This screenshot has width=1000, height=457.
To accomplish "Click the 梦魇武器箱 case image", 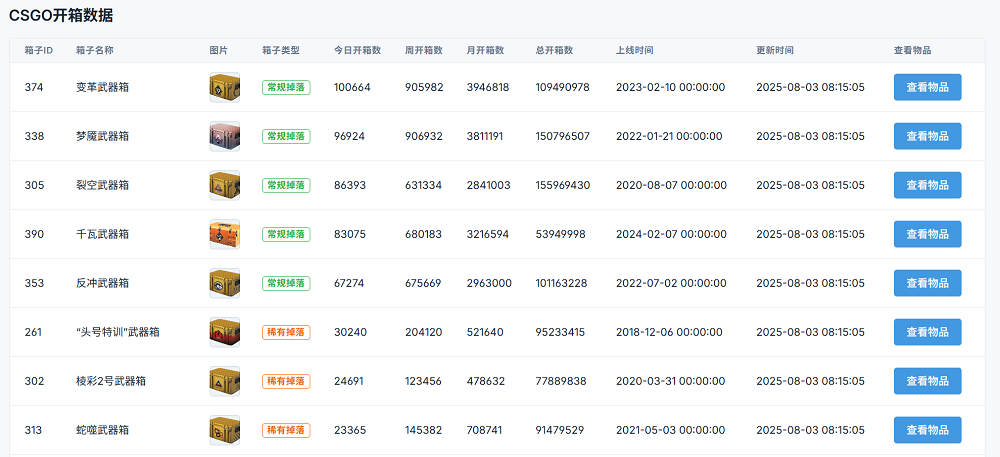I will (224, 136).
